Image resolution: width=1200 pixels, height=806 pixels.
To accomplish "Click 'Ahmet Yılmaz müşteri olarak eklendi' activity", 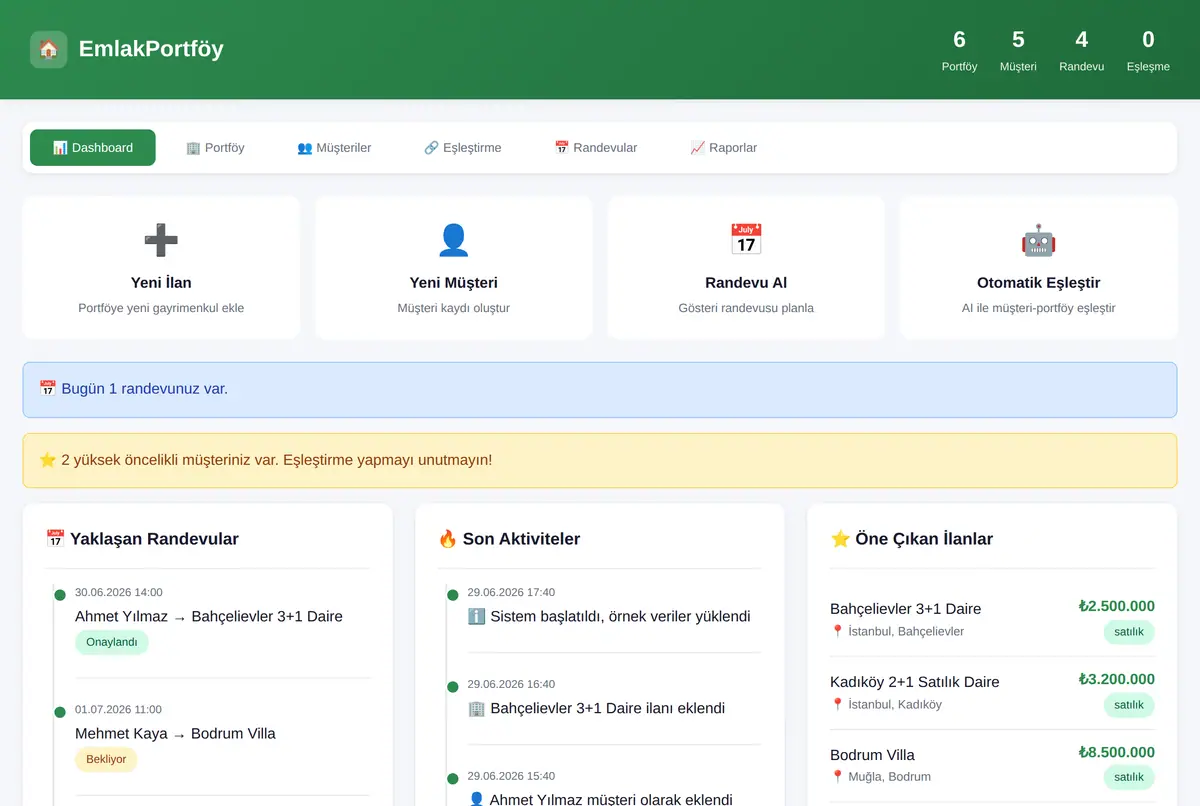I will 600,799.
